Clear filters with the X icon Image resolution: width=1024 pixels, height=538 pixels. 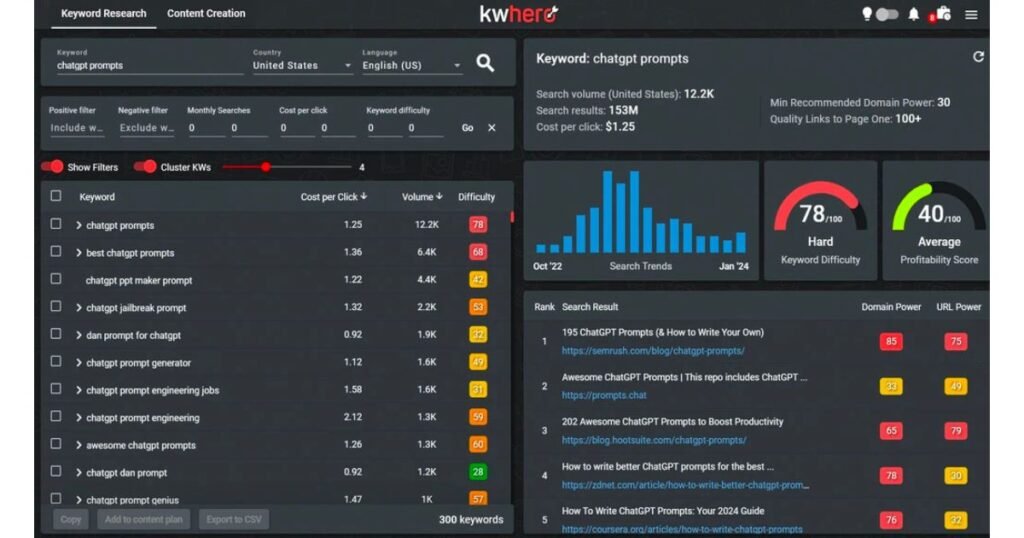[x=492, y=128]
